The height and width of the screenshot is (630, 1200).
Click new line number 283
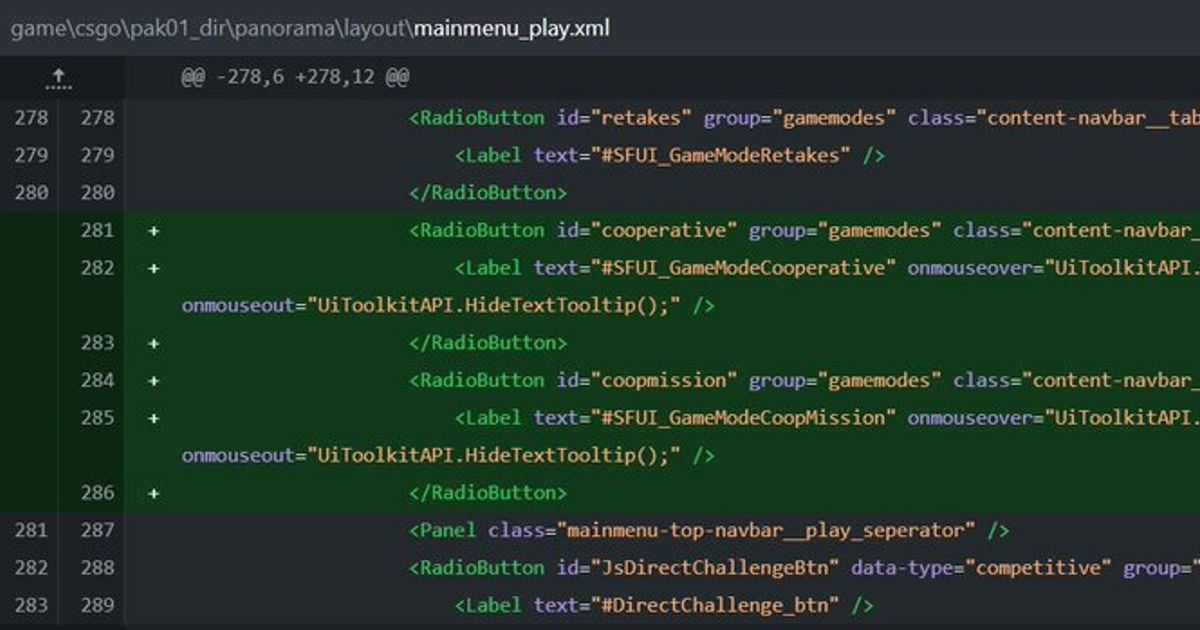tap(97, 343)
